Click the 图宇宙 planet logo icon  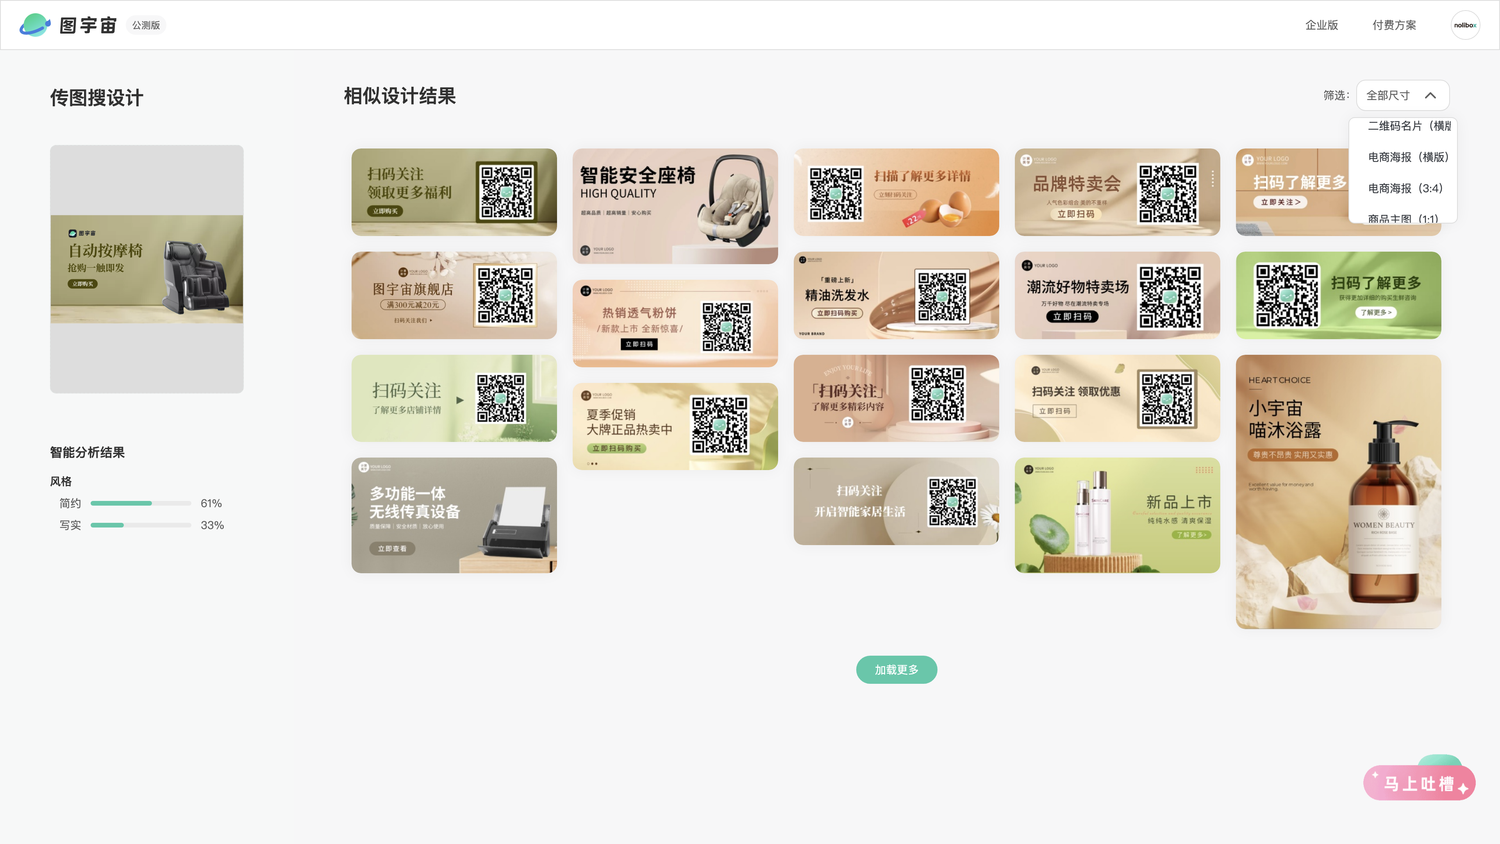click(35, 25)
